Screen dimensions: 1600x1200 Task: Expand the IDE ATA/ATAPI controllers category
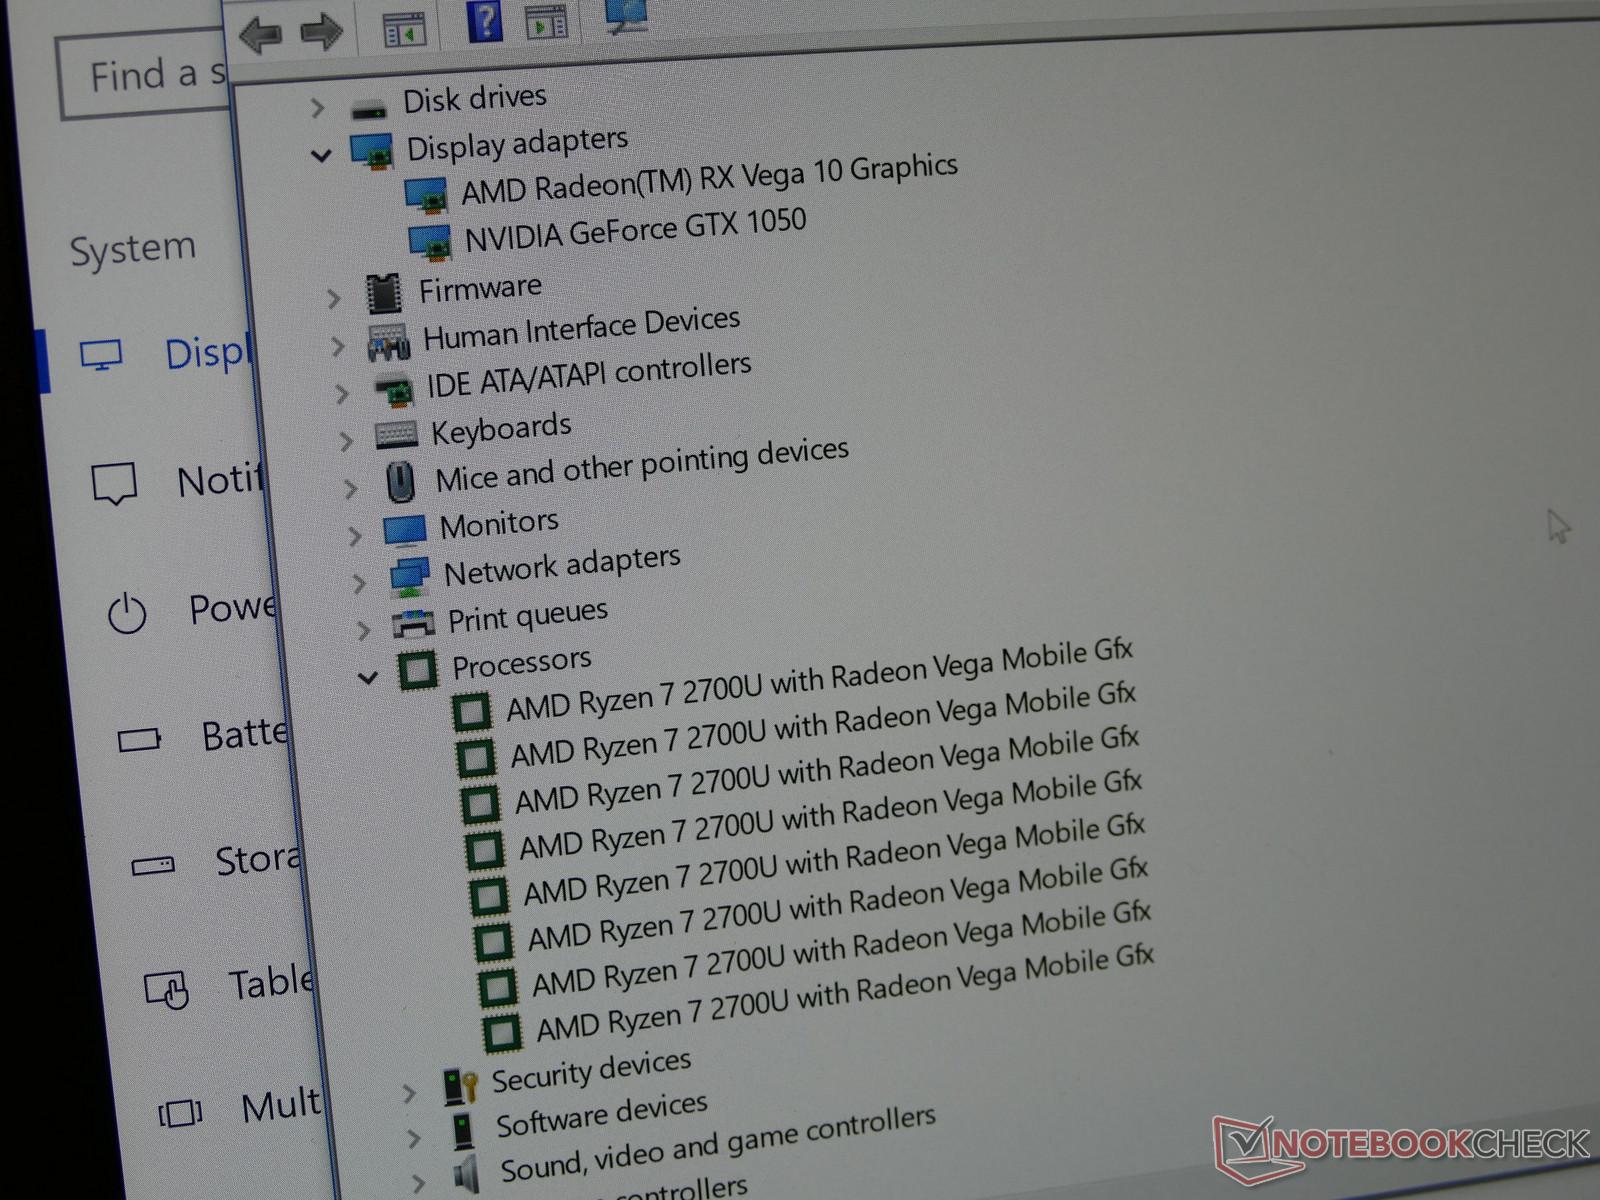343,394
